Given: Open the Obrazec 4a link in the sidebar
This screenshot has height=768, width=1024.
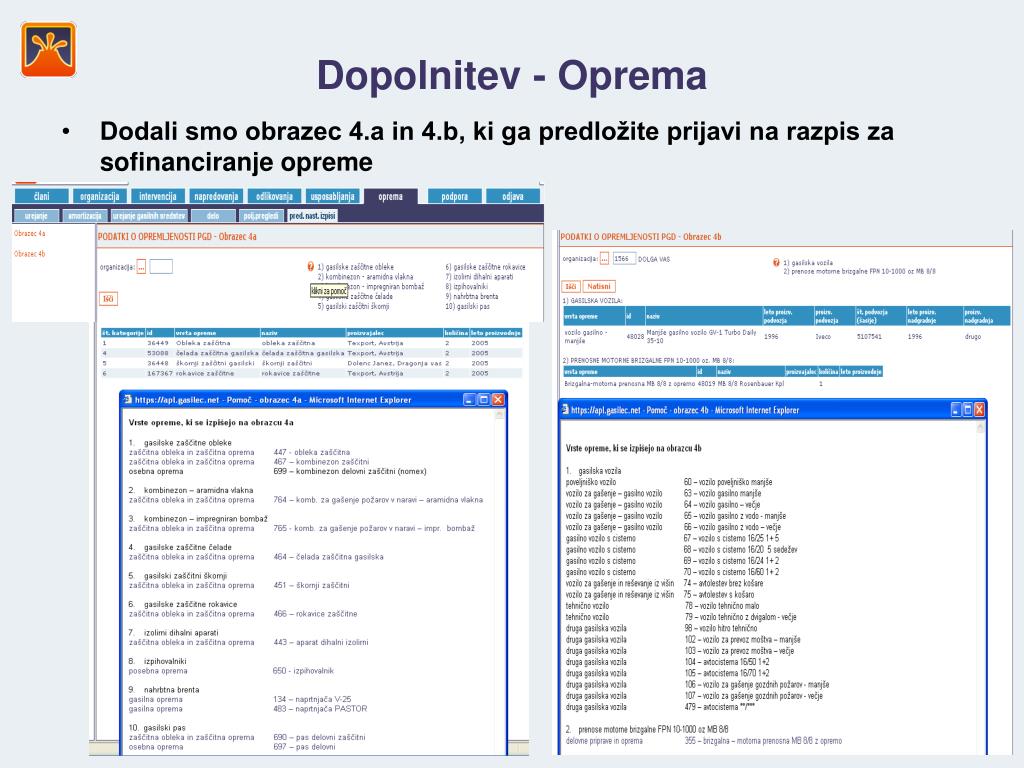Looking at the screenshot, I should [30, 233].
